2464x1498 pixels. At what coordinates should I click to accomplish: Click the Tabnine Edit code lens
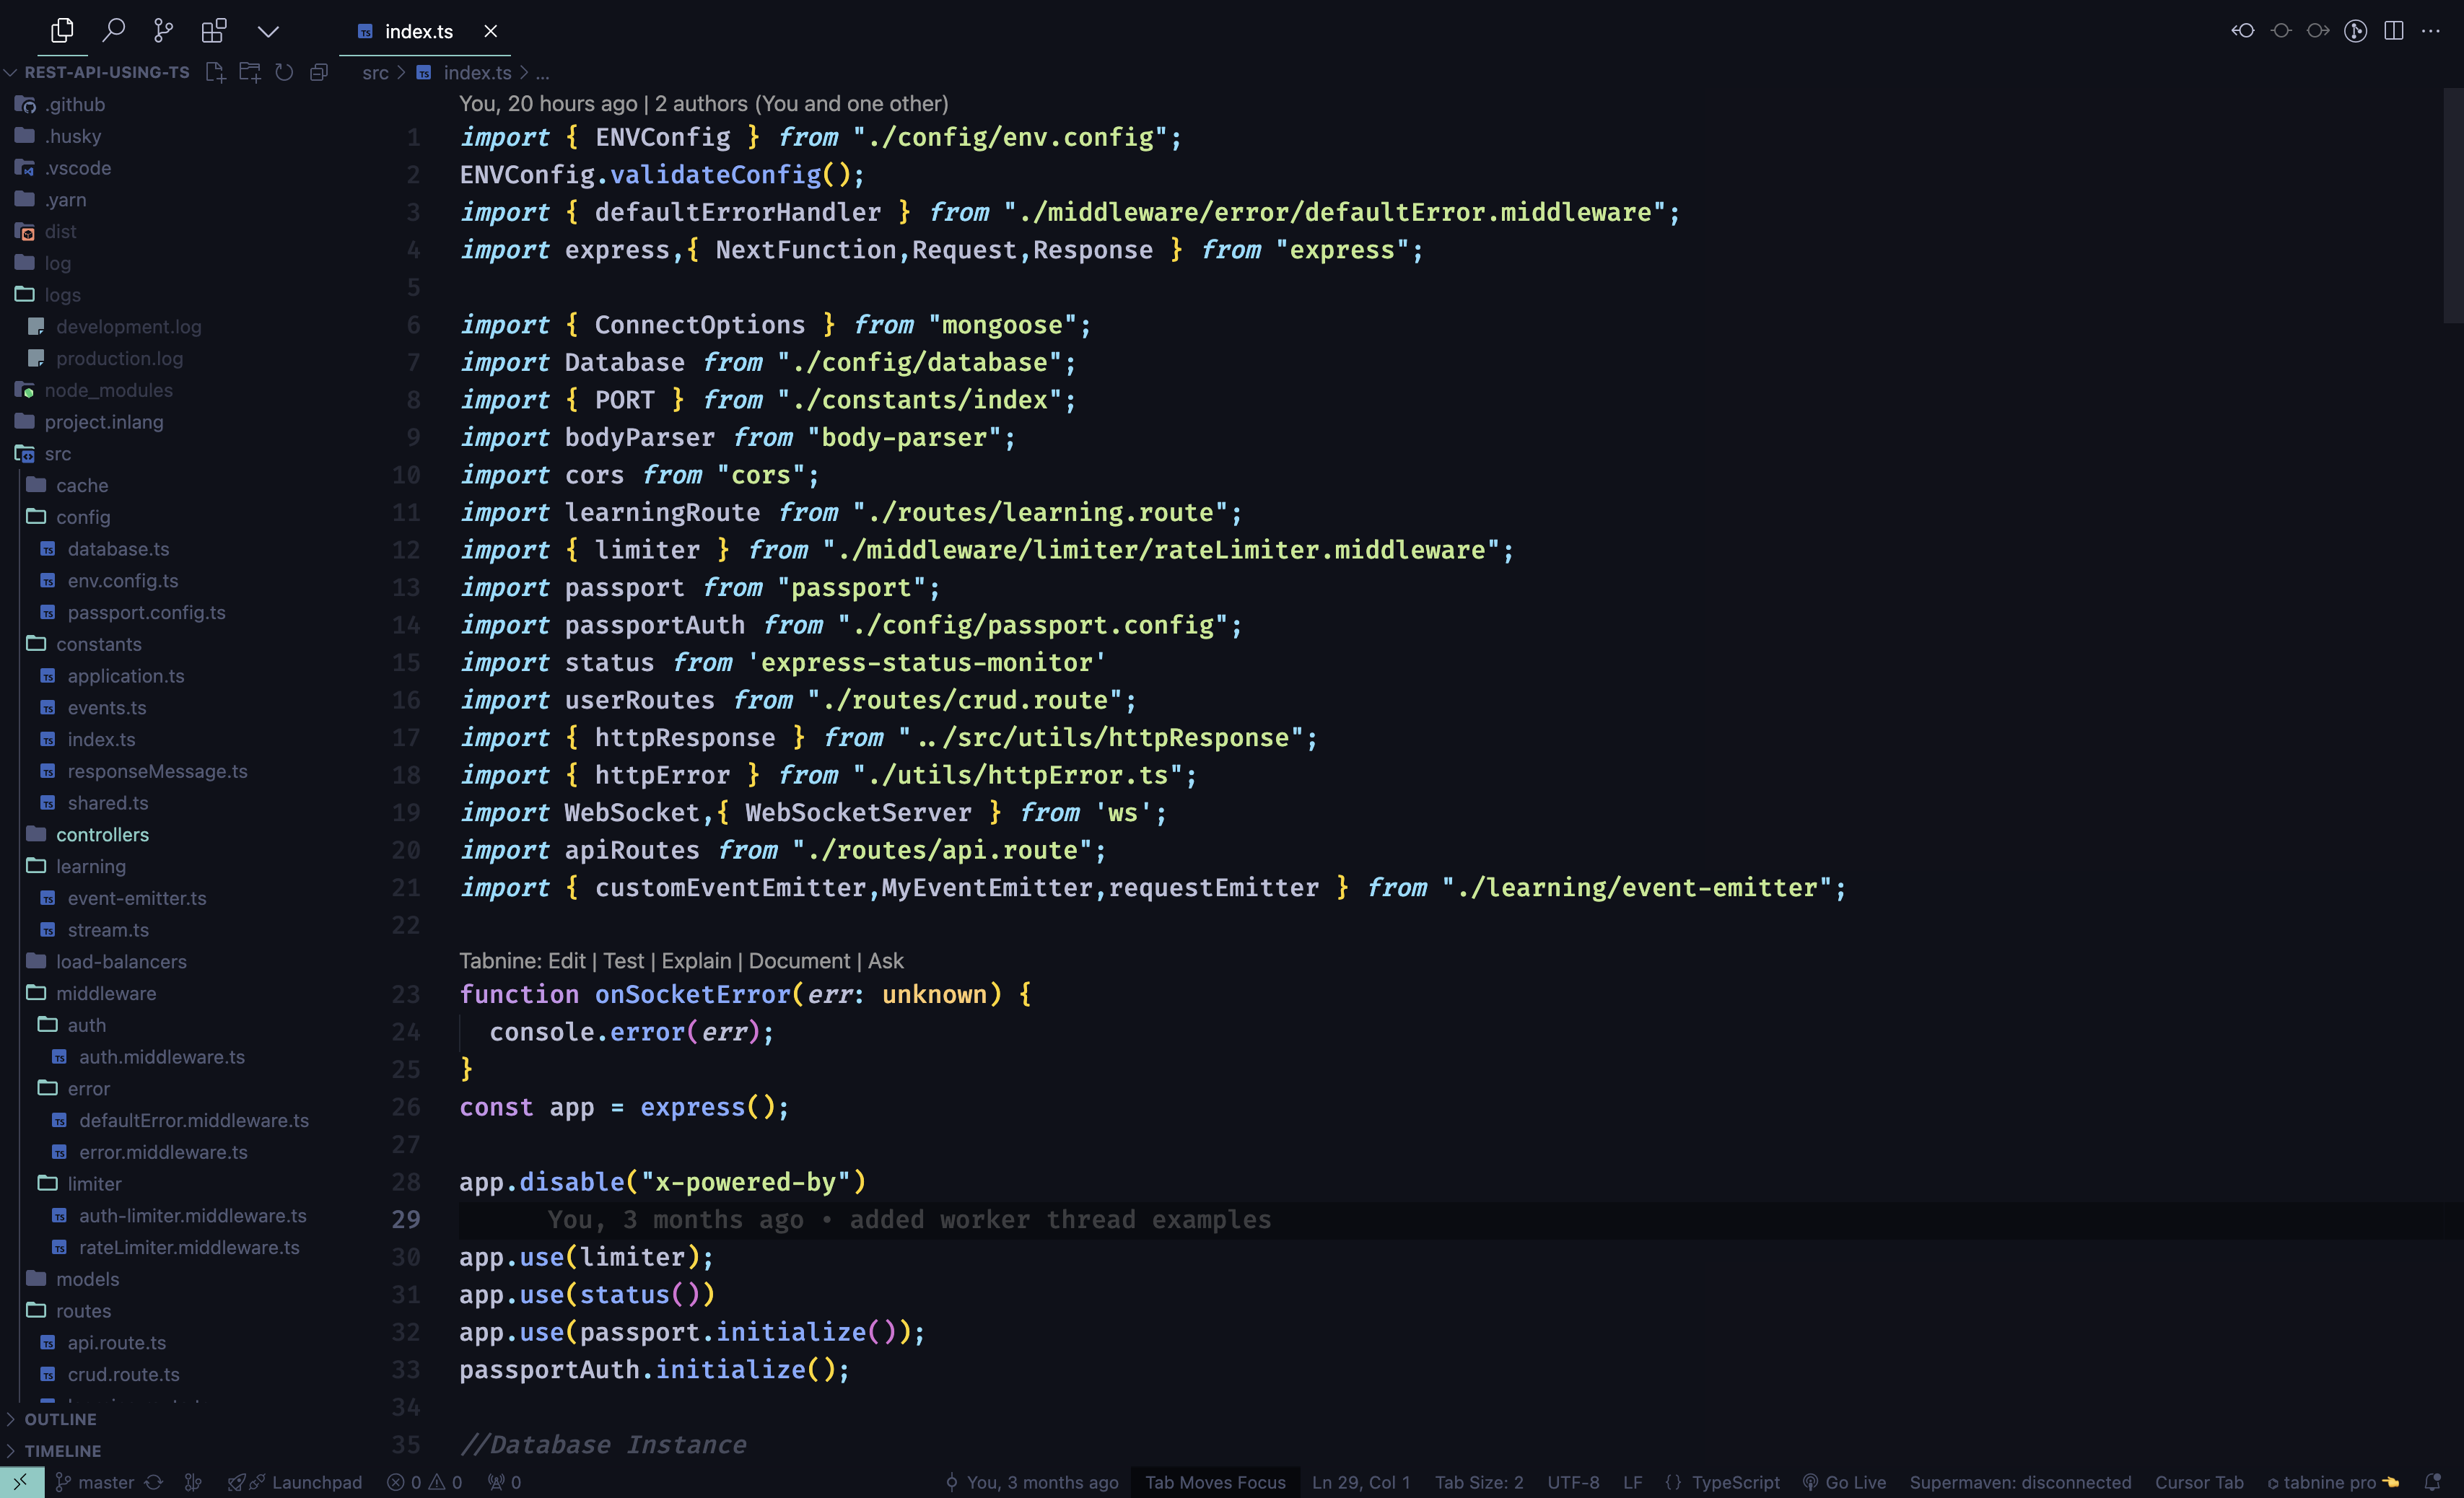(x=567, y=961)
